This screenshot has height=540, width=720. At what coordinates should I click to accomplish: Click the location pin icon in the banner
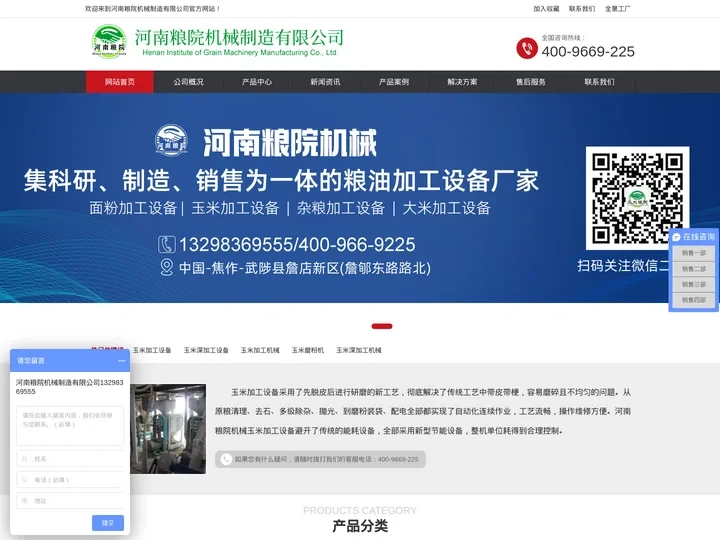coord(167,267)
